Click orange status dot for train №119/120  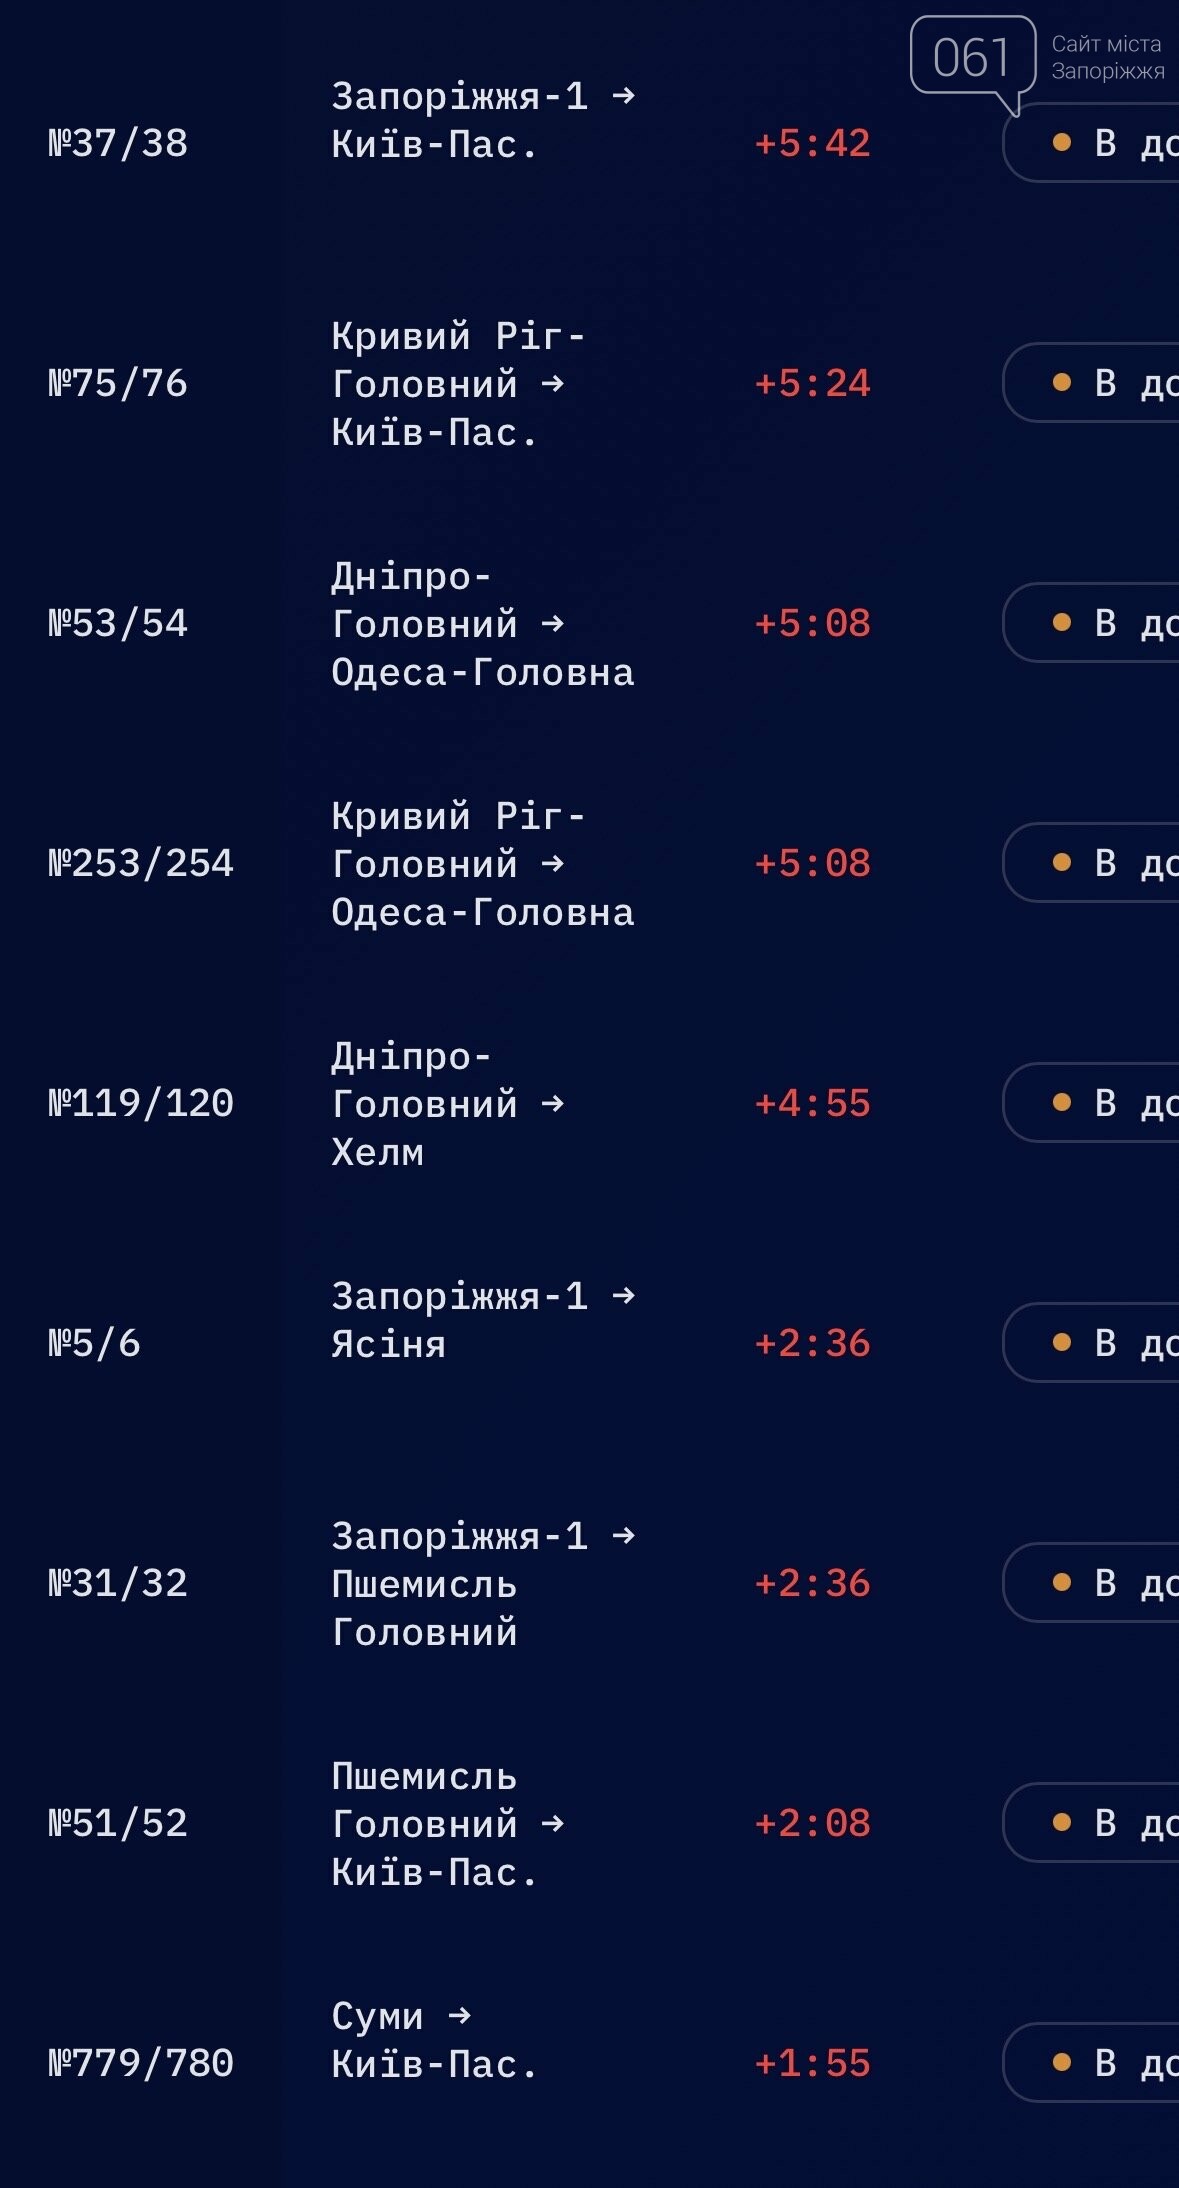click(1062, 1103)
